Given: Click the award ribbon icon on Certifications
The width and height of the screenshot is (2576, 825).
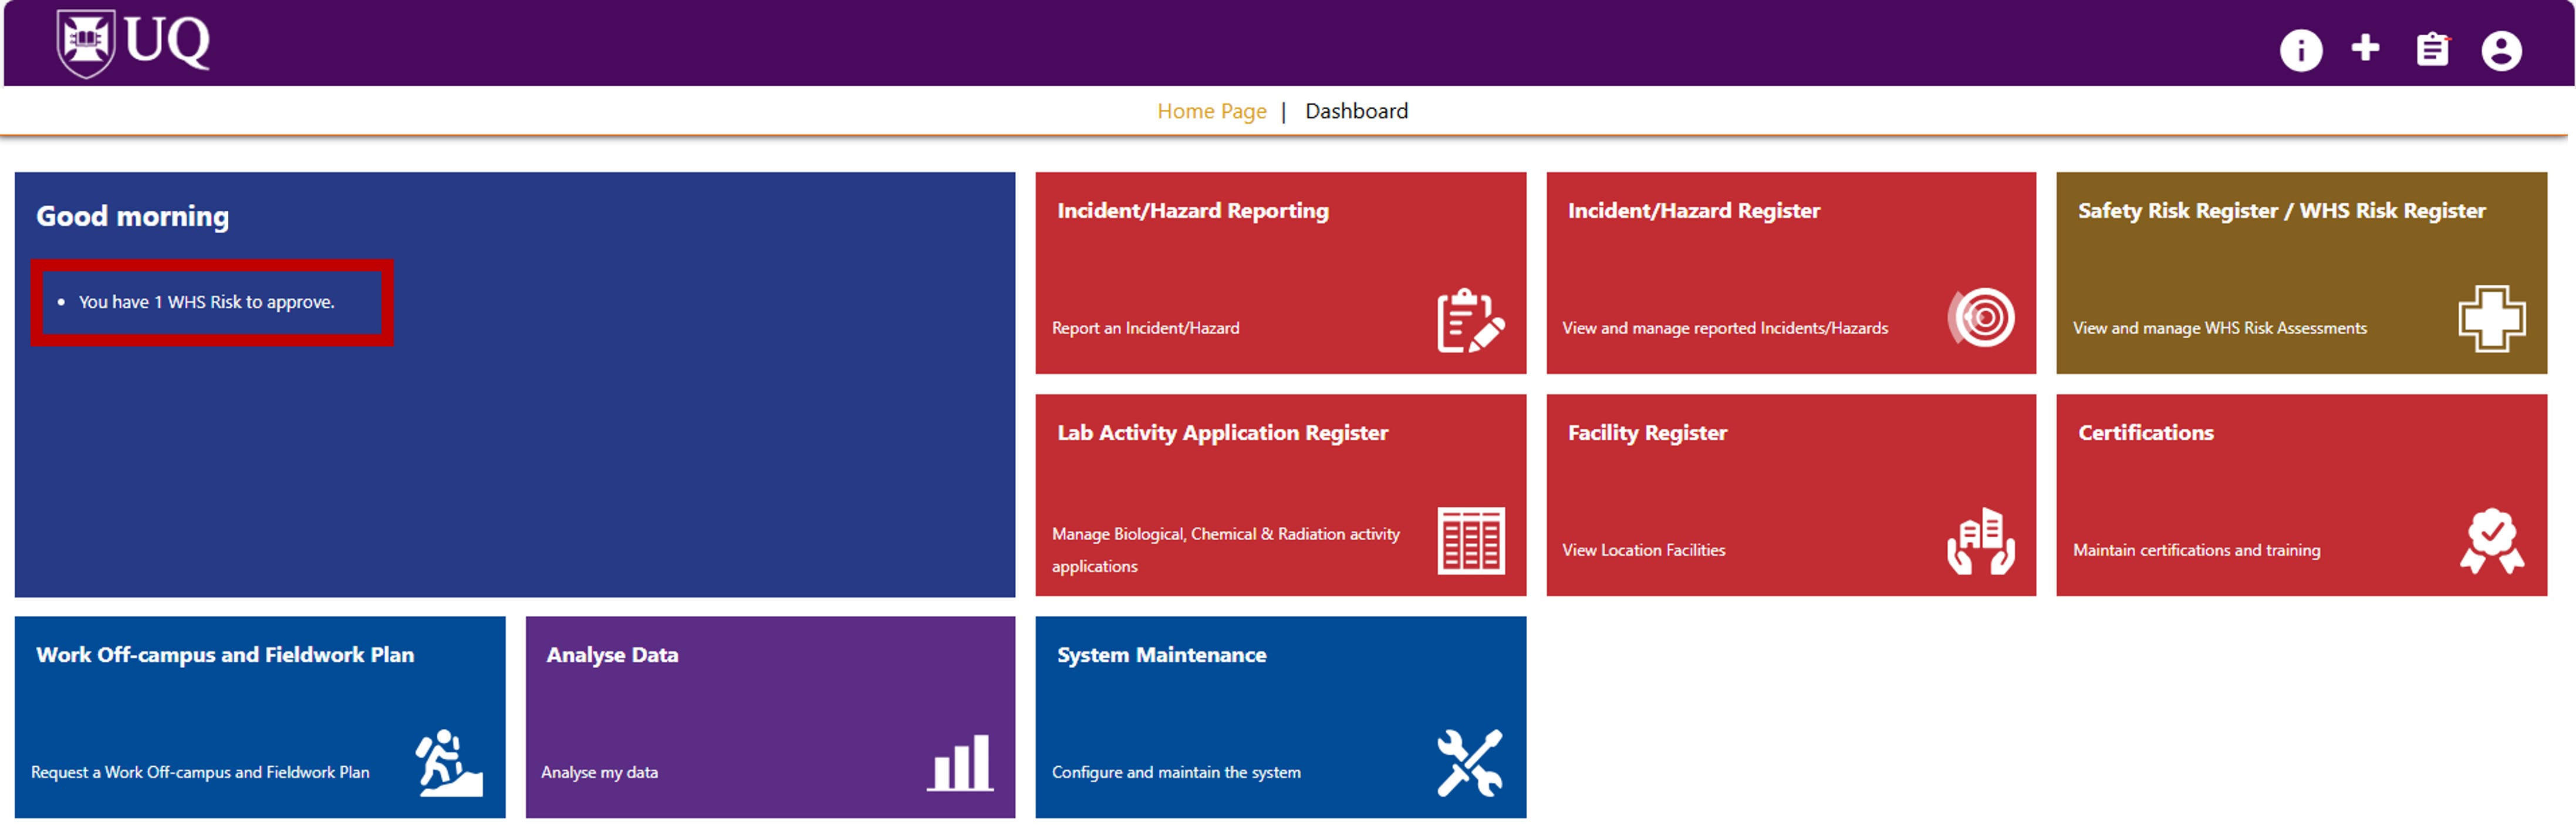Looking at the screenshot, I should coord(2491,541).
